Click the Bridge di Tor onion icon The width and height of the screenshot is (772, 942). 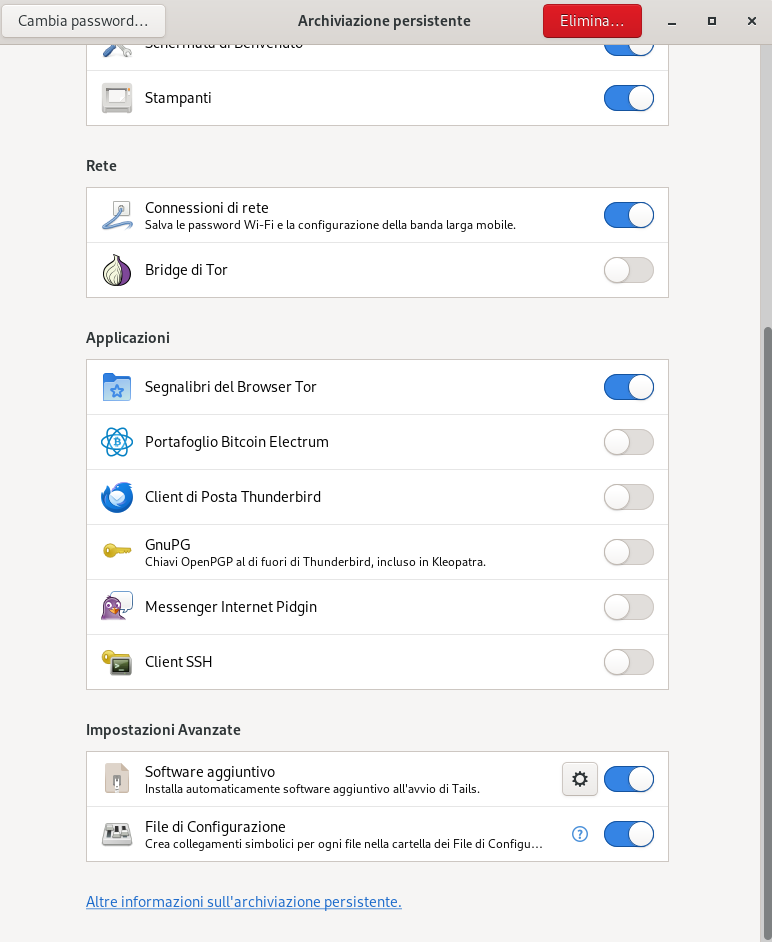pos(117,270)
